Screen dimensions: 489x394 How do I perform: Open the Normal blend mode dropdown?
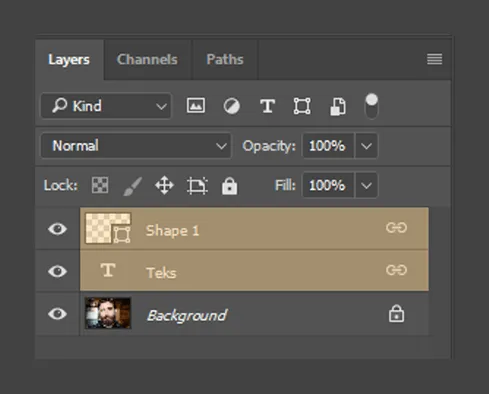pyautogui.click(x=136, y=146)
